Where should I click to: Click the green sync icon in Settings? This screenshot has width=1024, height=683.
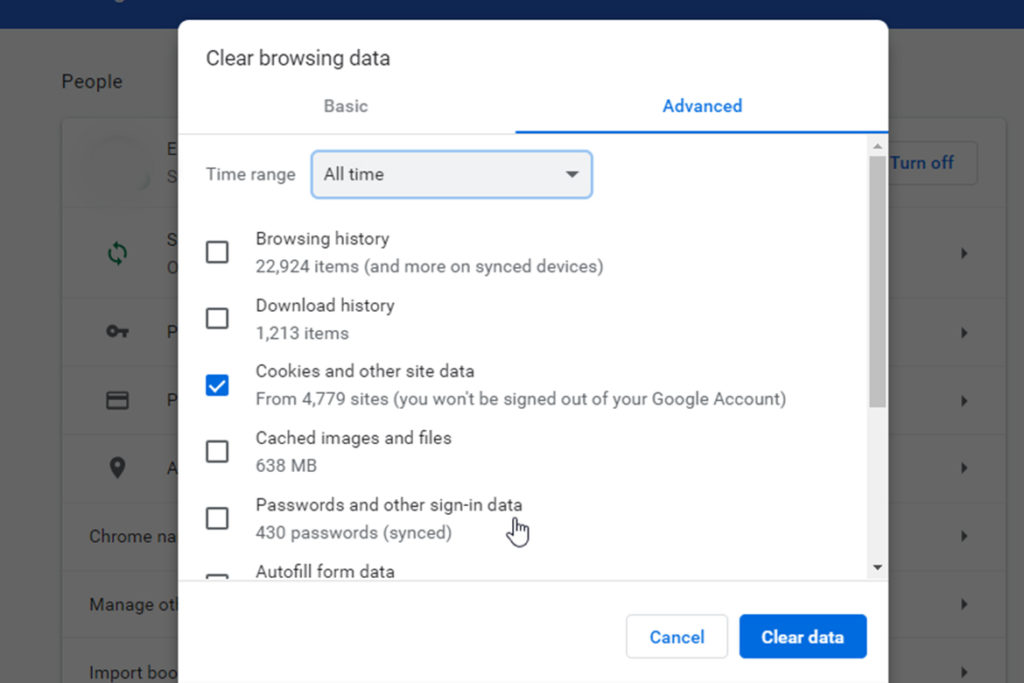point(118,253)
